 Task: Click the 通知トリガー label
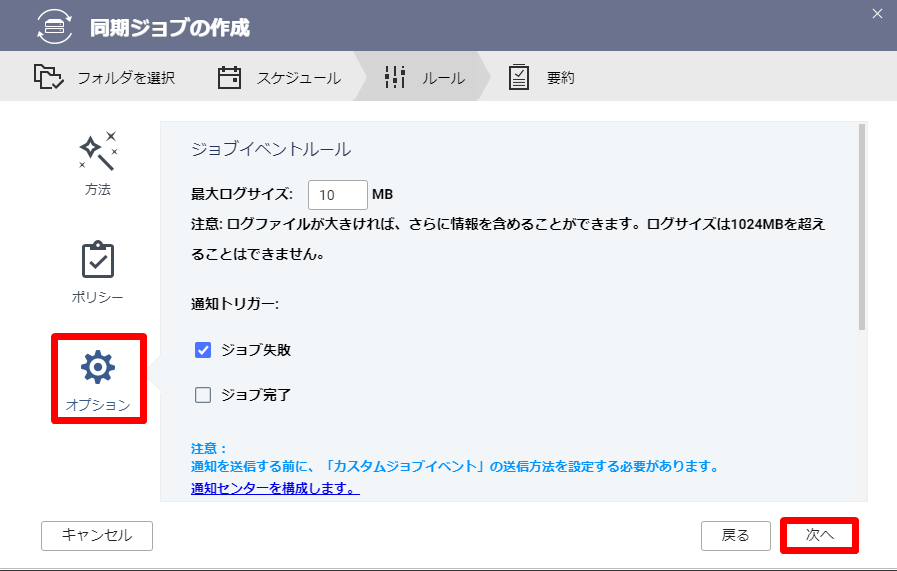point(235,304)
